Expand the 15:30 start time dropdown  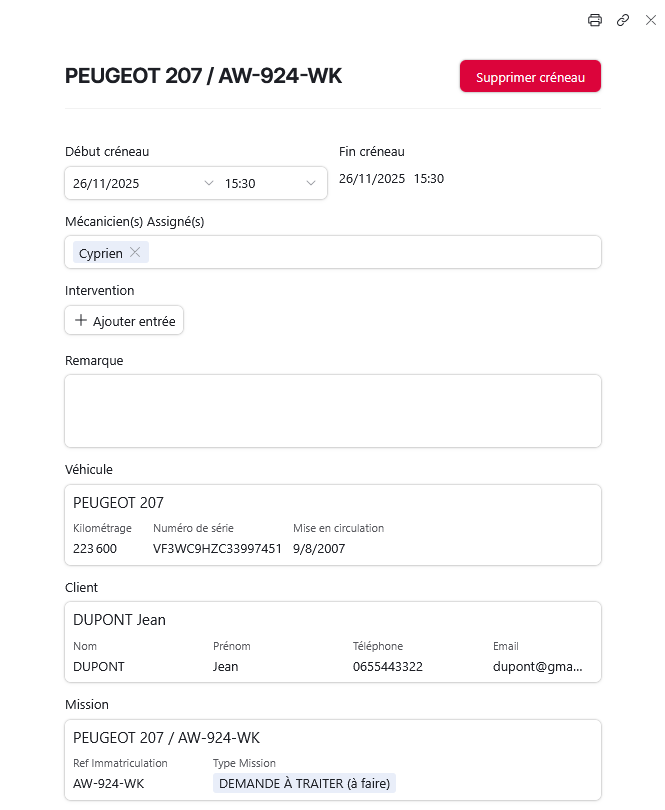[311, 183]
